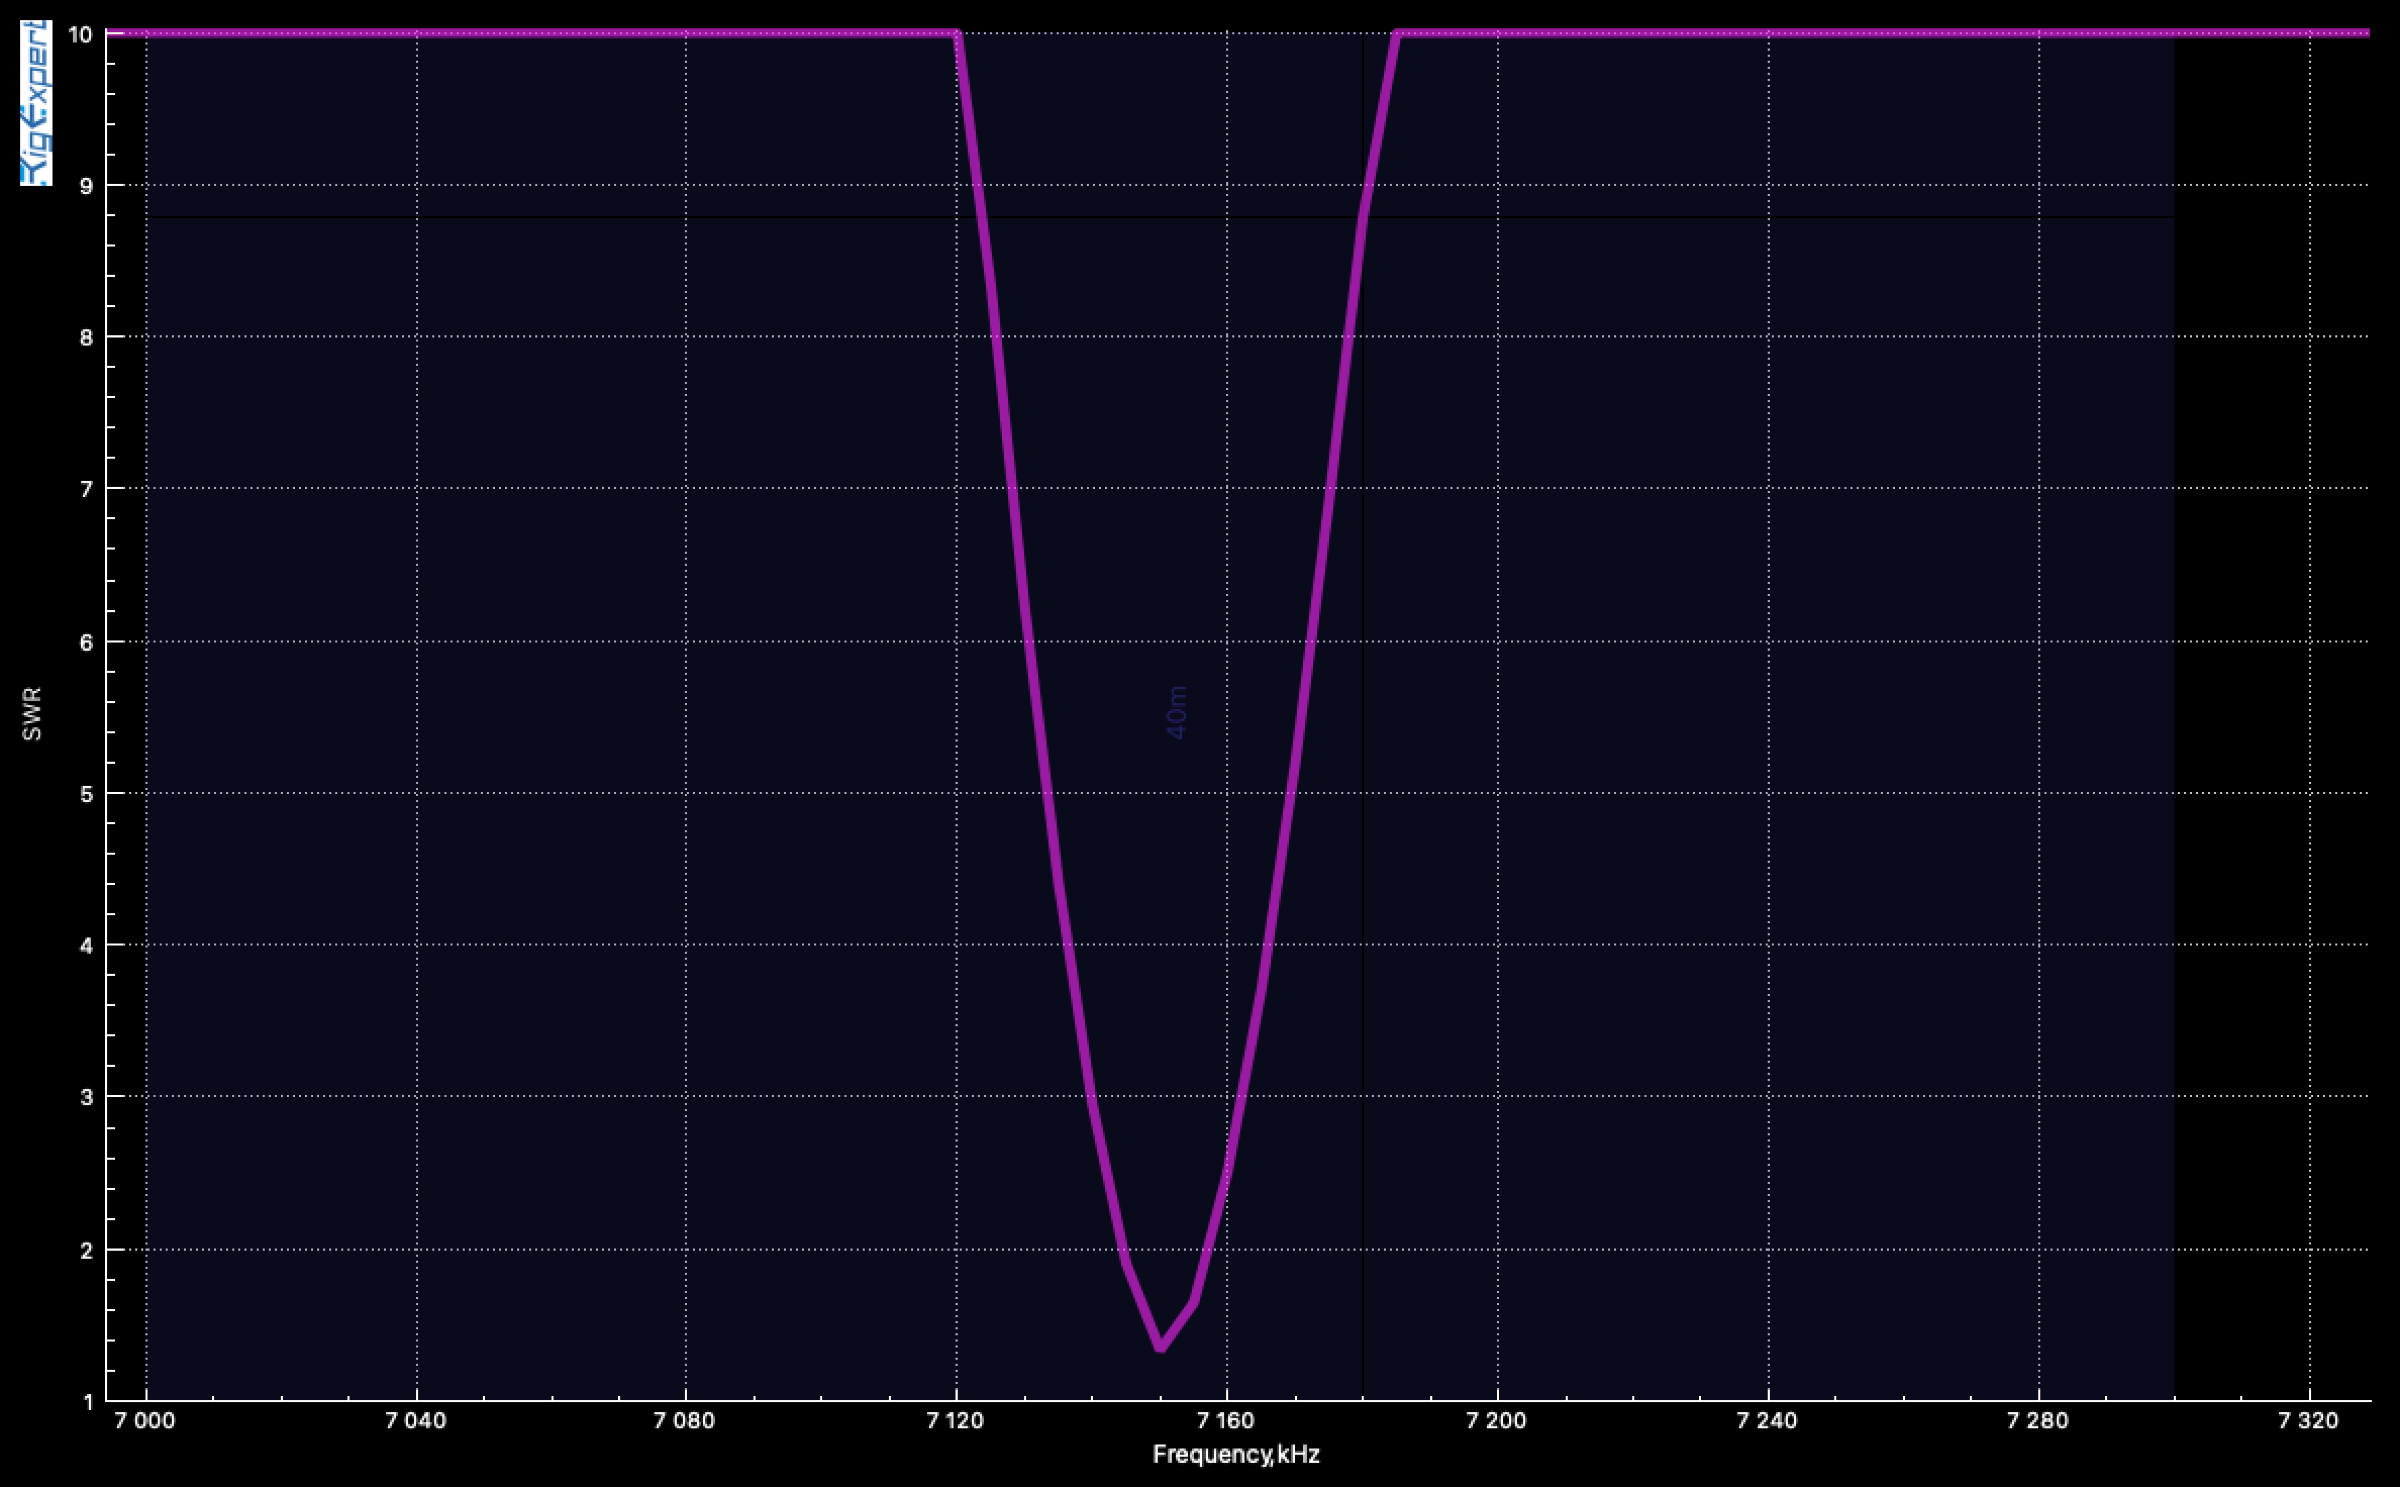This screenshot has width=2400, height=1487.
Task: Click the 7 240 frequency label
Action: (x=1767, y=1421)
